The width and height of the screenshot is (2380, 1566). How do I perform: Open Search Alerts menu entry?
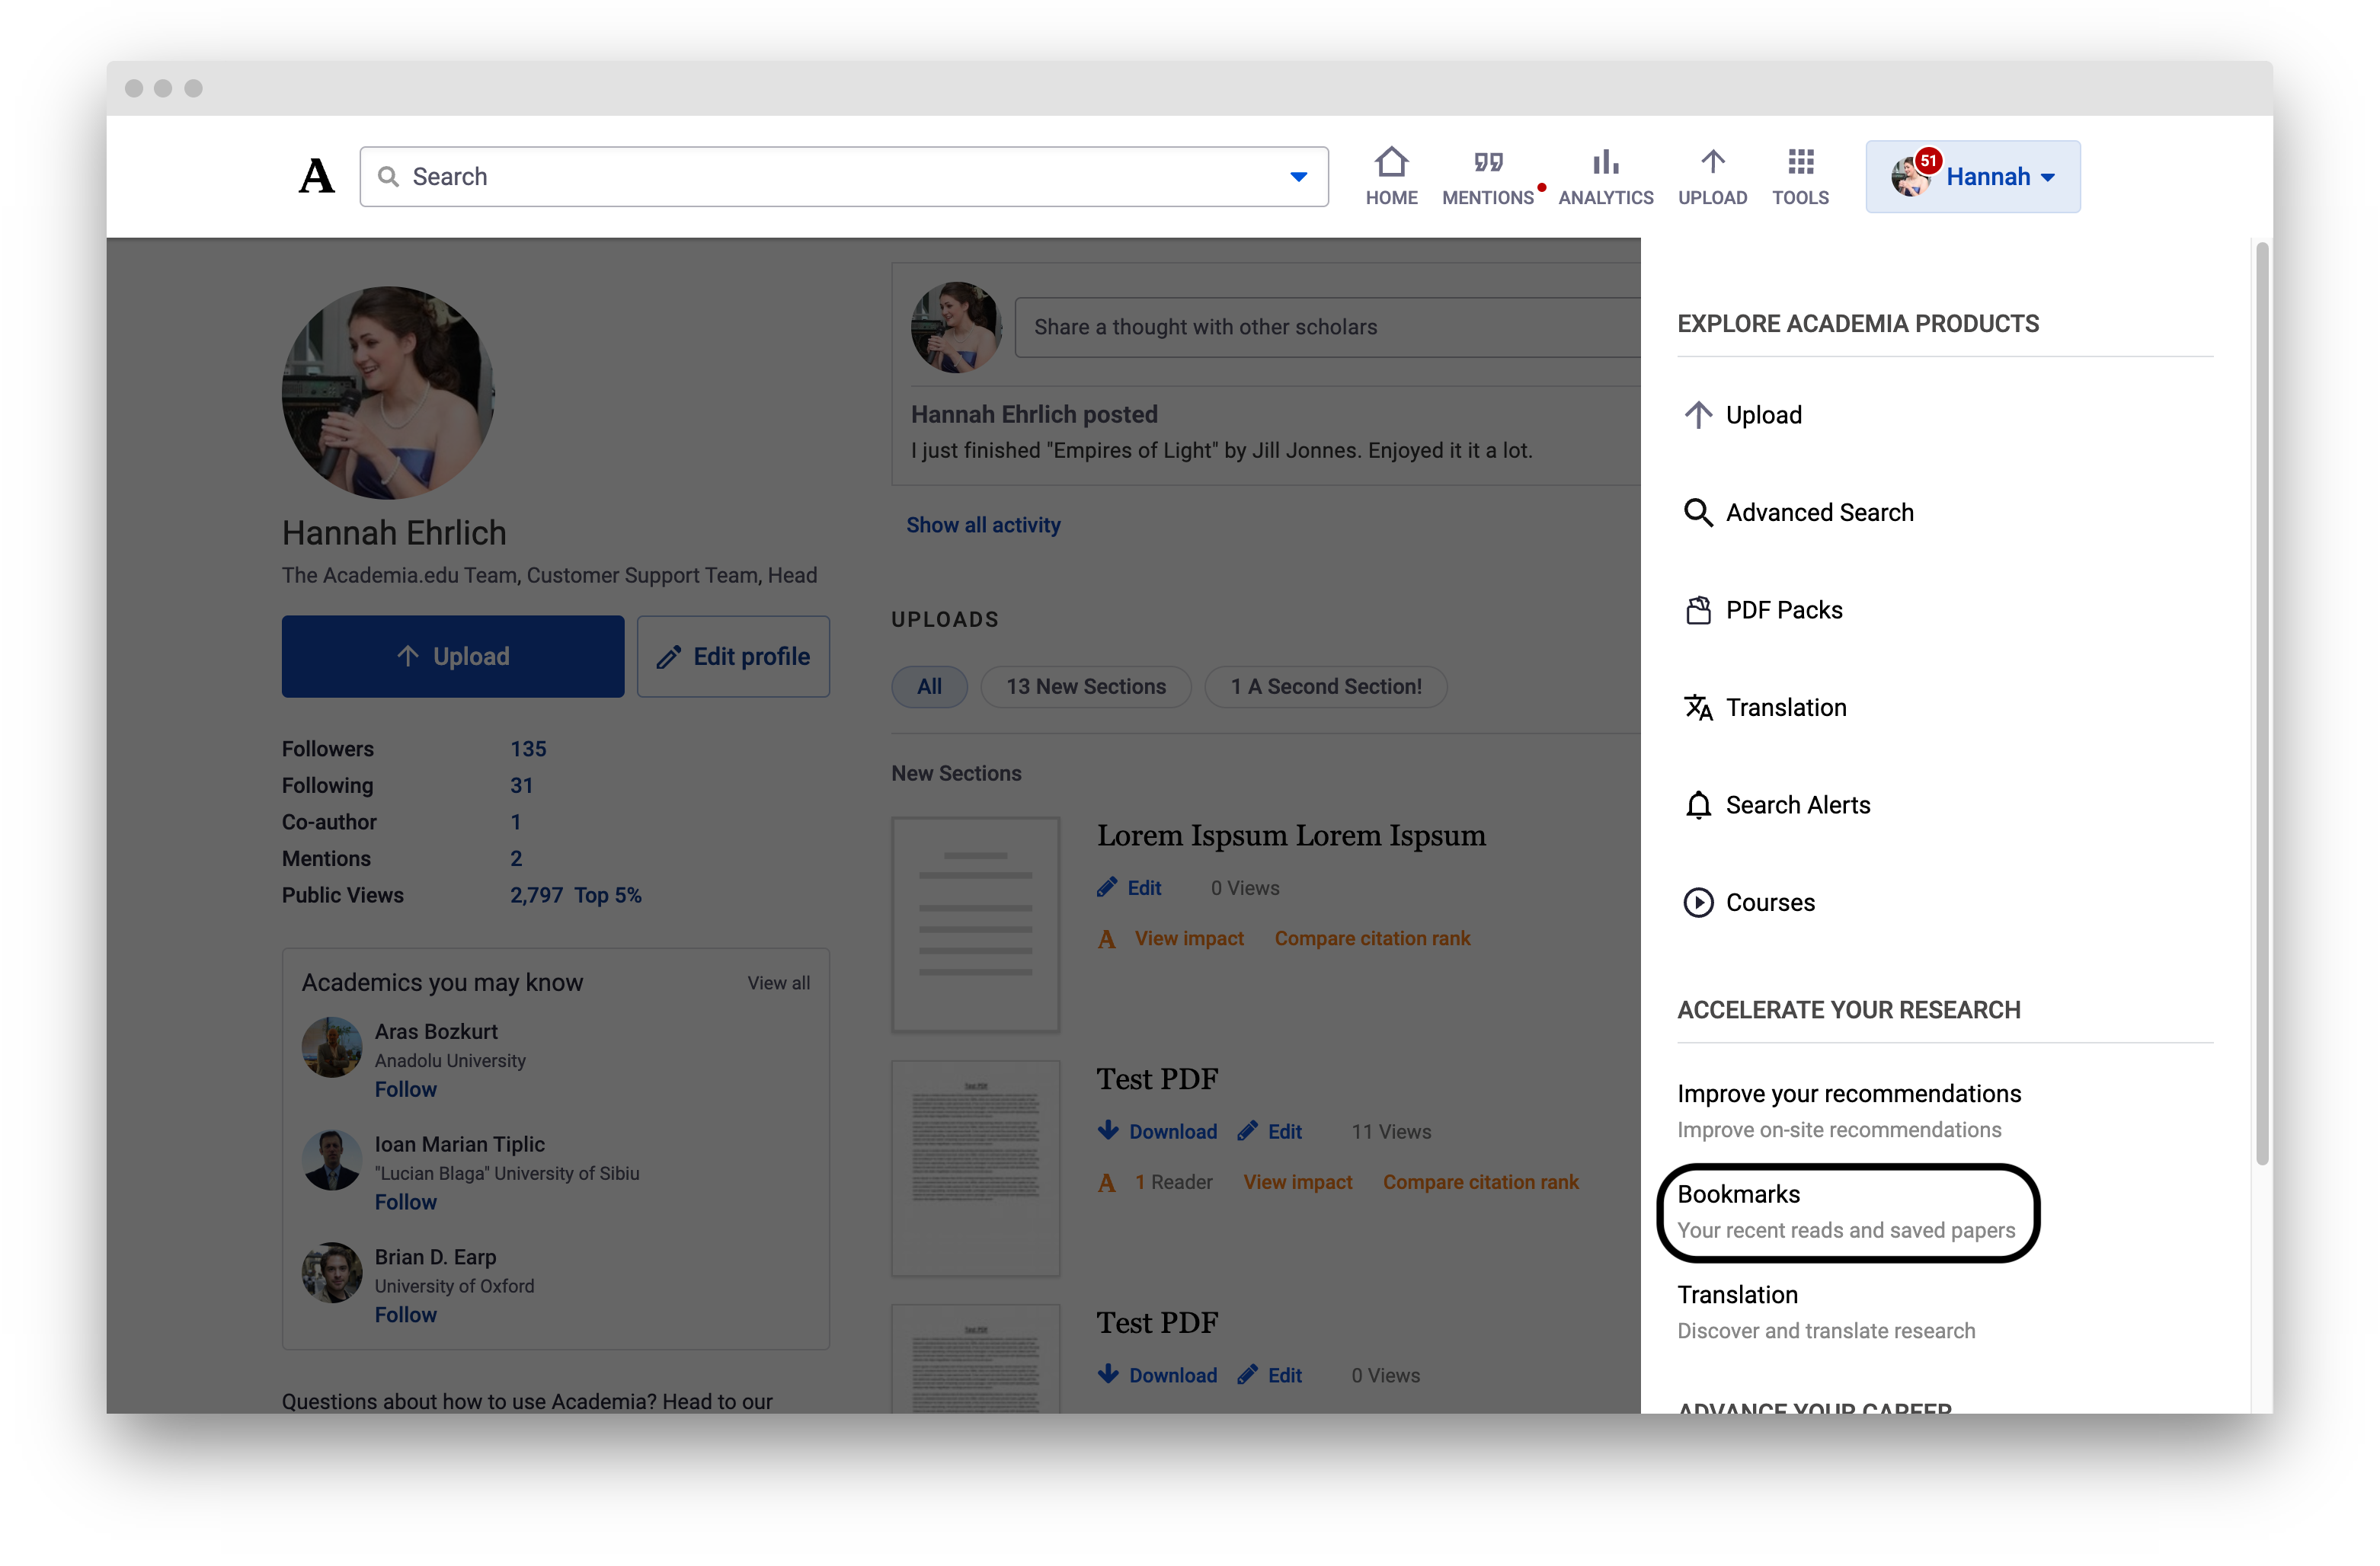(x=1797, y=805)
